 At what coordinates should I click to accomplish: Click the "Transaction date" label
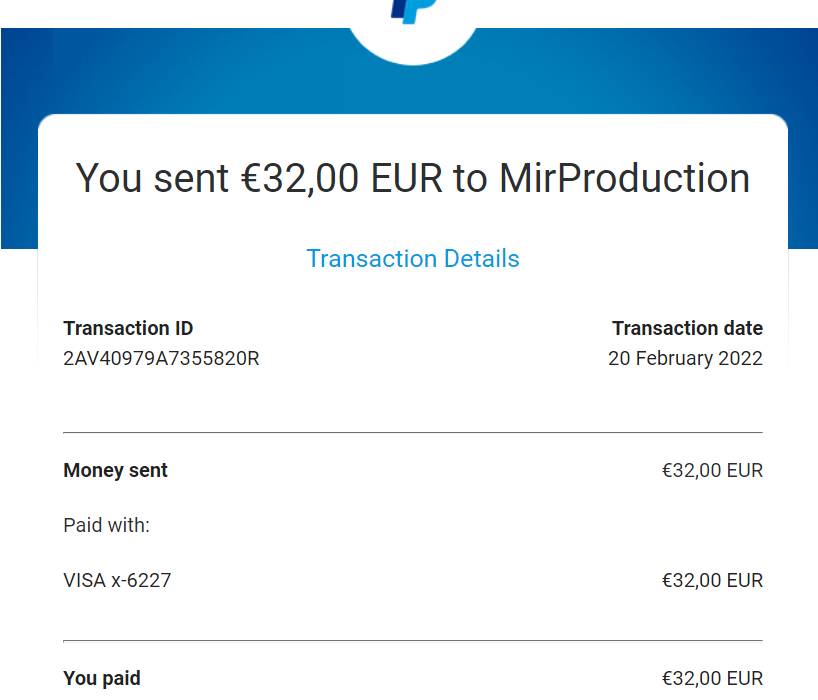(x=687, y=328)
